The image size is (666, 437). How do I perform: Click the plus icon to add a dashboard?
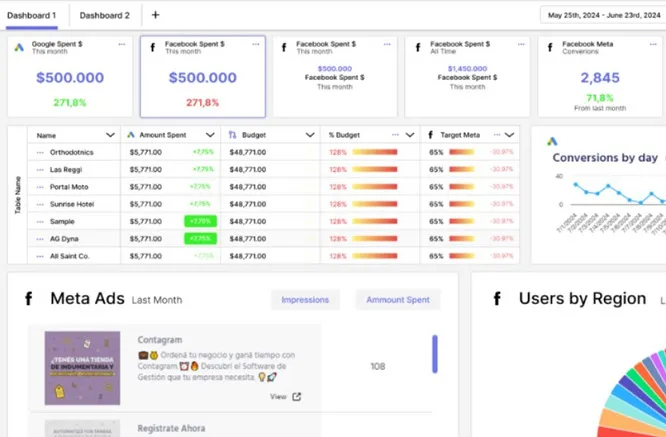pos(155,15)
